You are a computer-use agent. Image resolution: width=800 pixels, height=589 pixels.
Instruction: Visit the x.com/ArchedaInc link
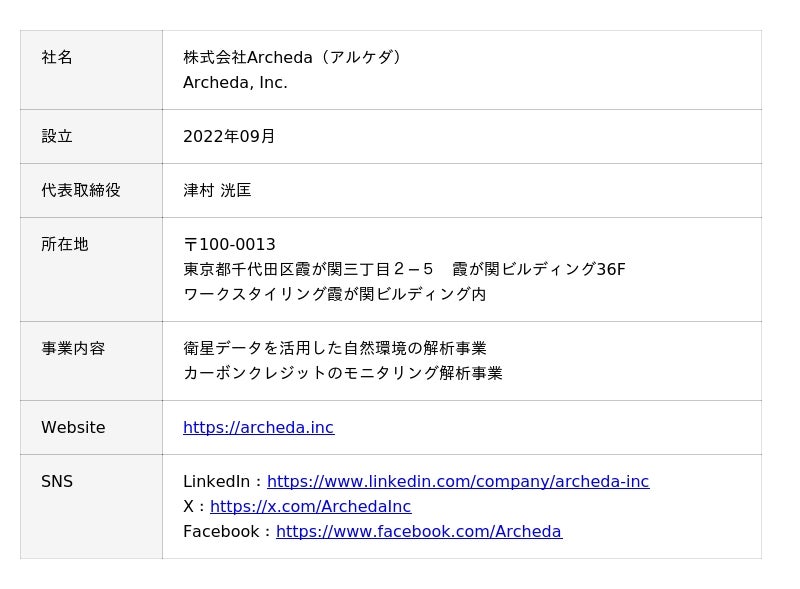click(x=310, y=507)
